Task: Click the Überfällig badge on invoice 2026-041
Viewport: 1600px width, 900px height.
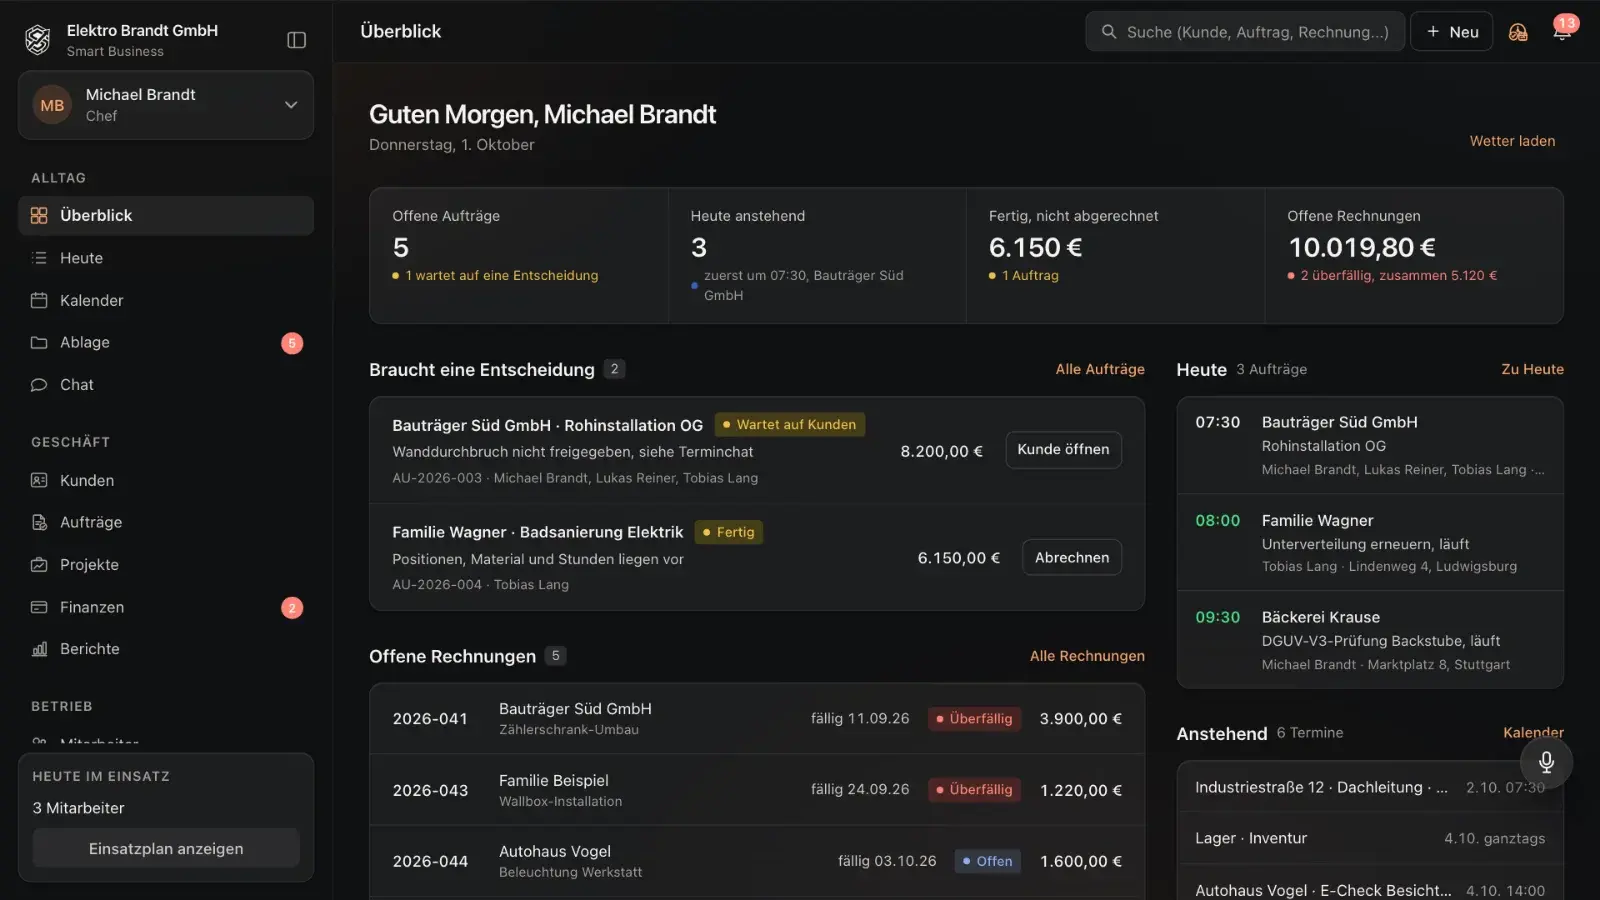Action: pyautogui.click(x=974, y=719)
